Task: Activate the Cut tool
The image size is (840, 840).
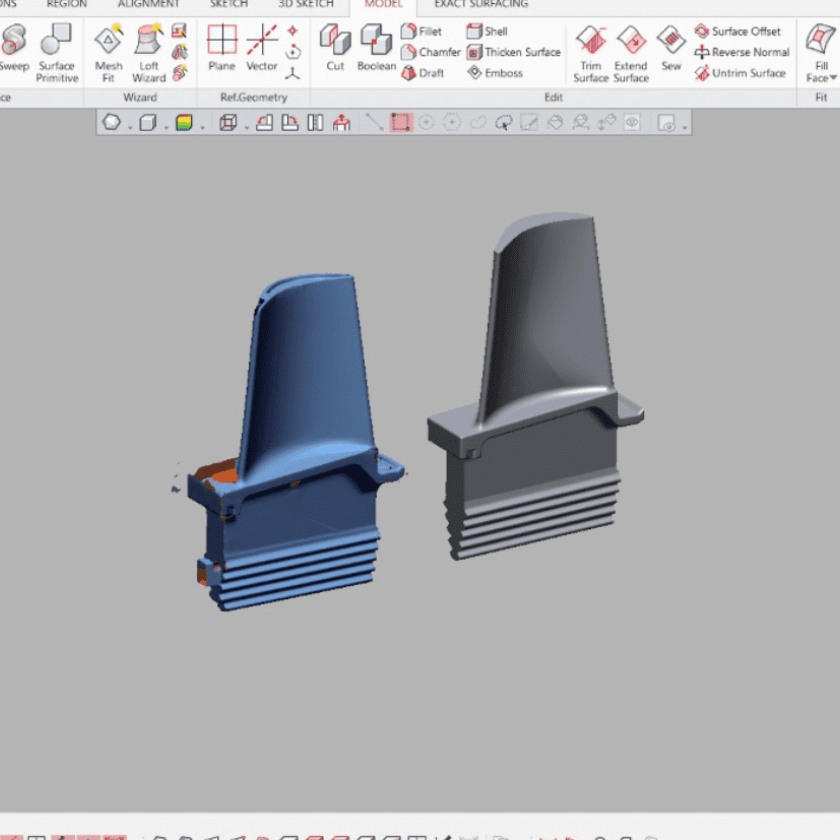Action: (335, 48)
